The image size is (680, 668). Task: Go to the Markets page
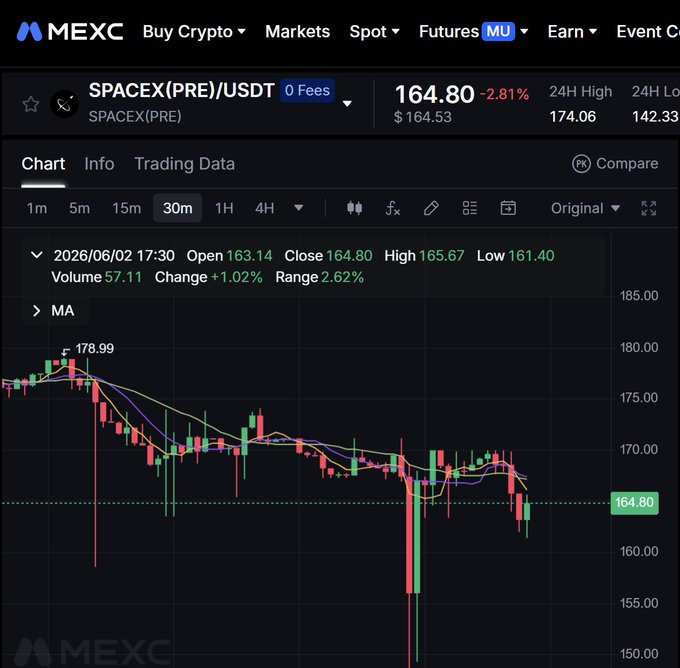point(298,32)
